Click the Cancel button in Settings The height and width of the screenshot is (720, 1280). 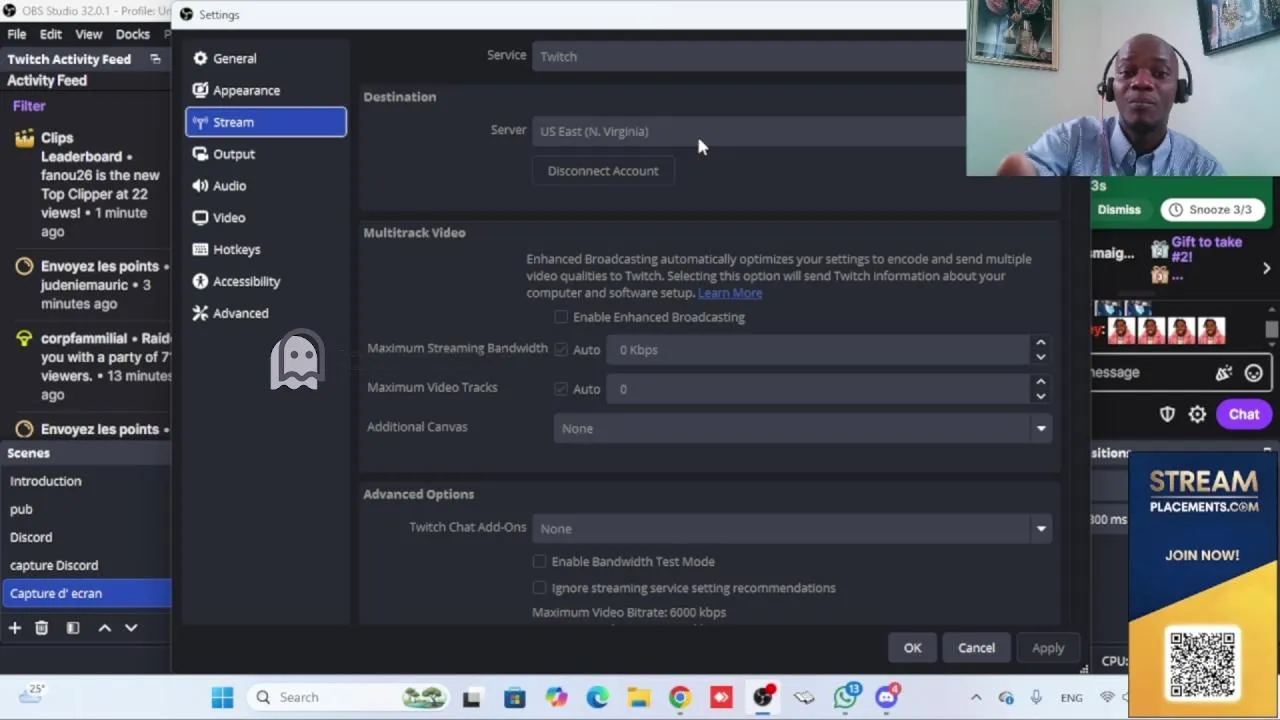[976, 648]
